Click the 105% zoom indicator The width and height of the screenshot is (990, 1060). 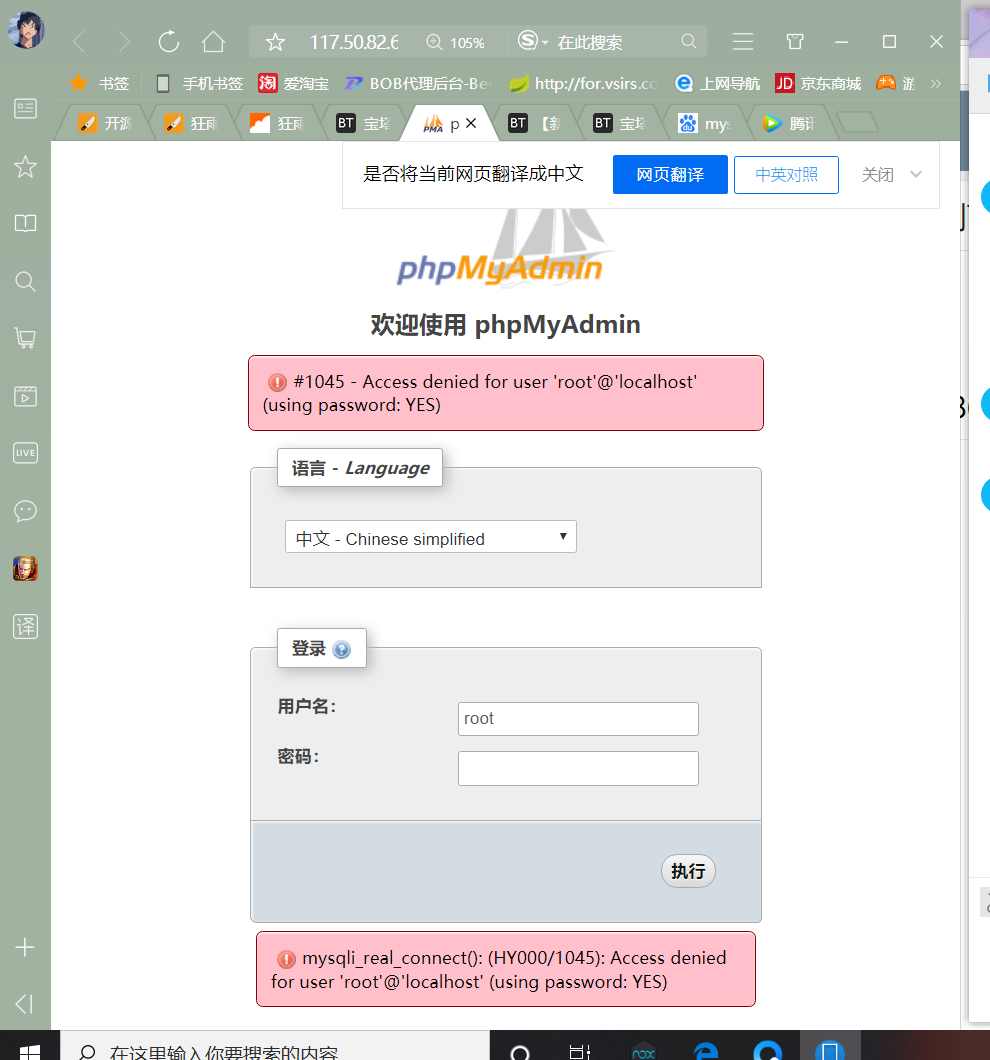click(x=456, y=43)
